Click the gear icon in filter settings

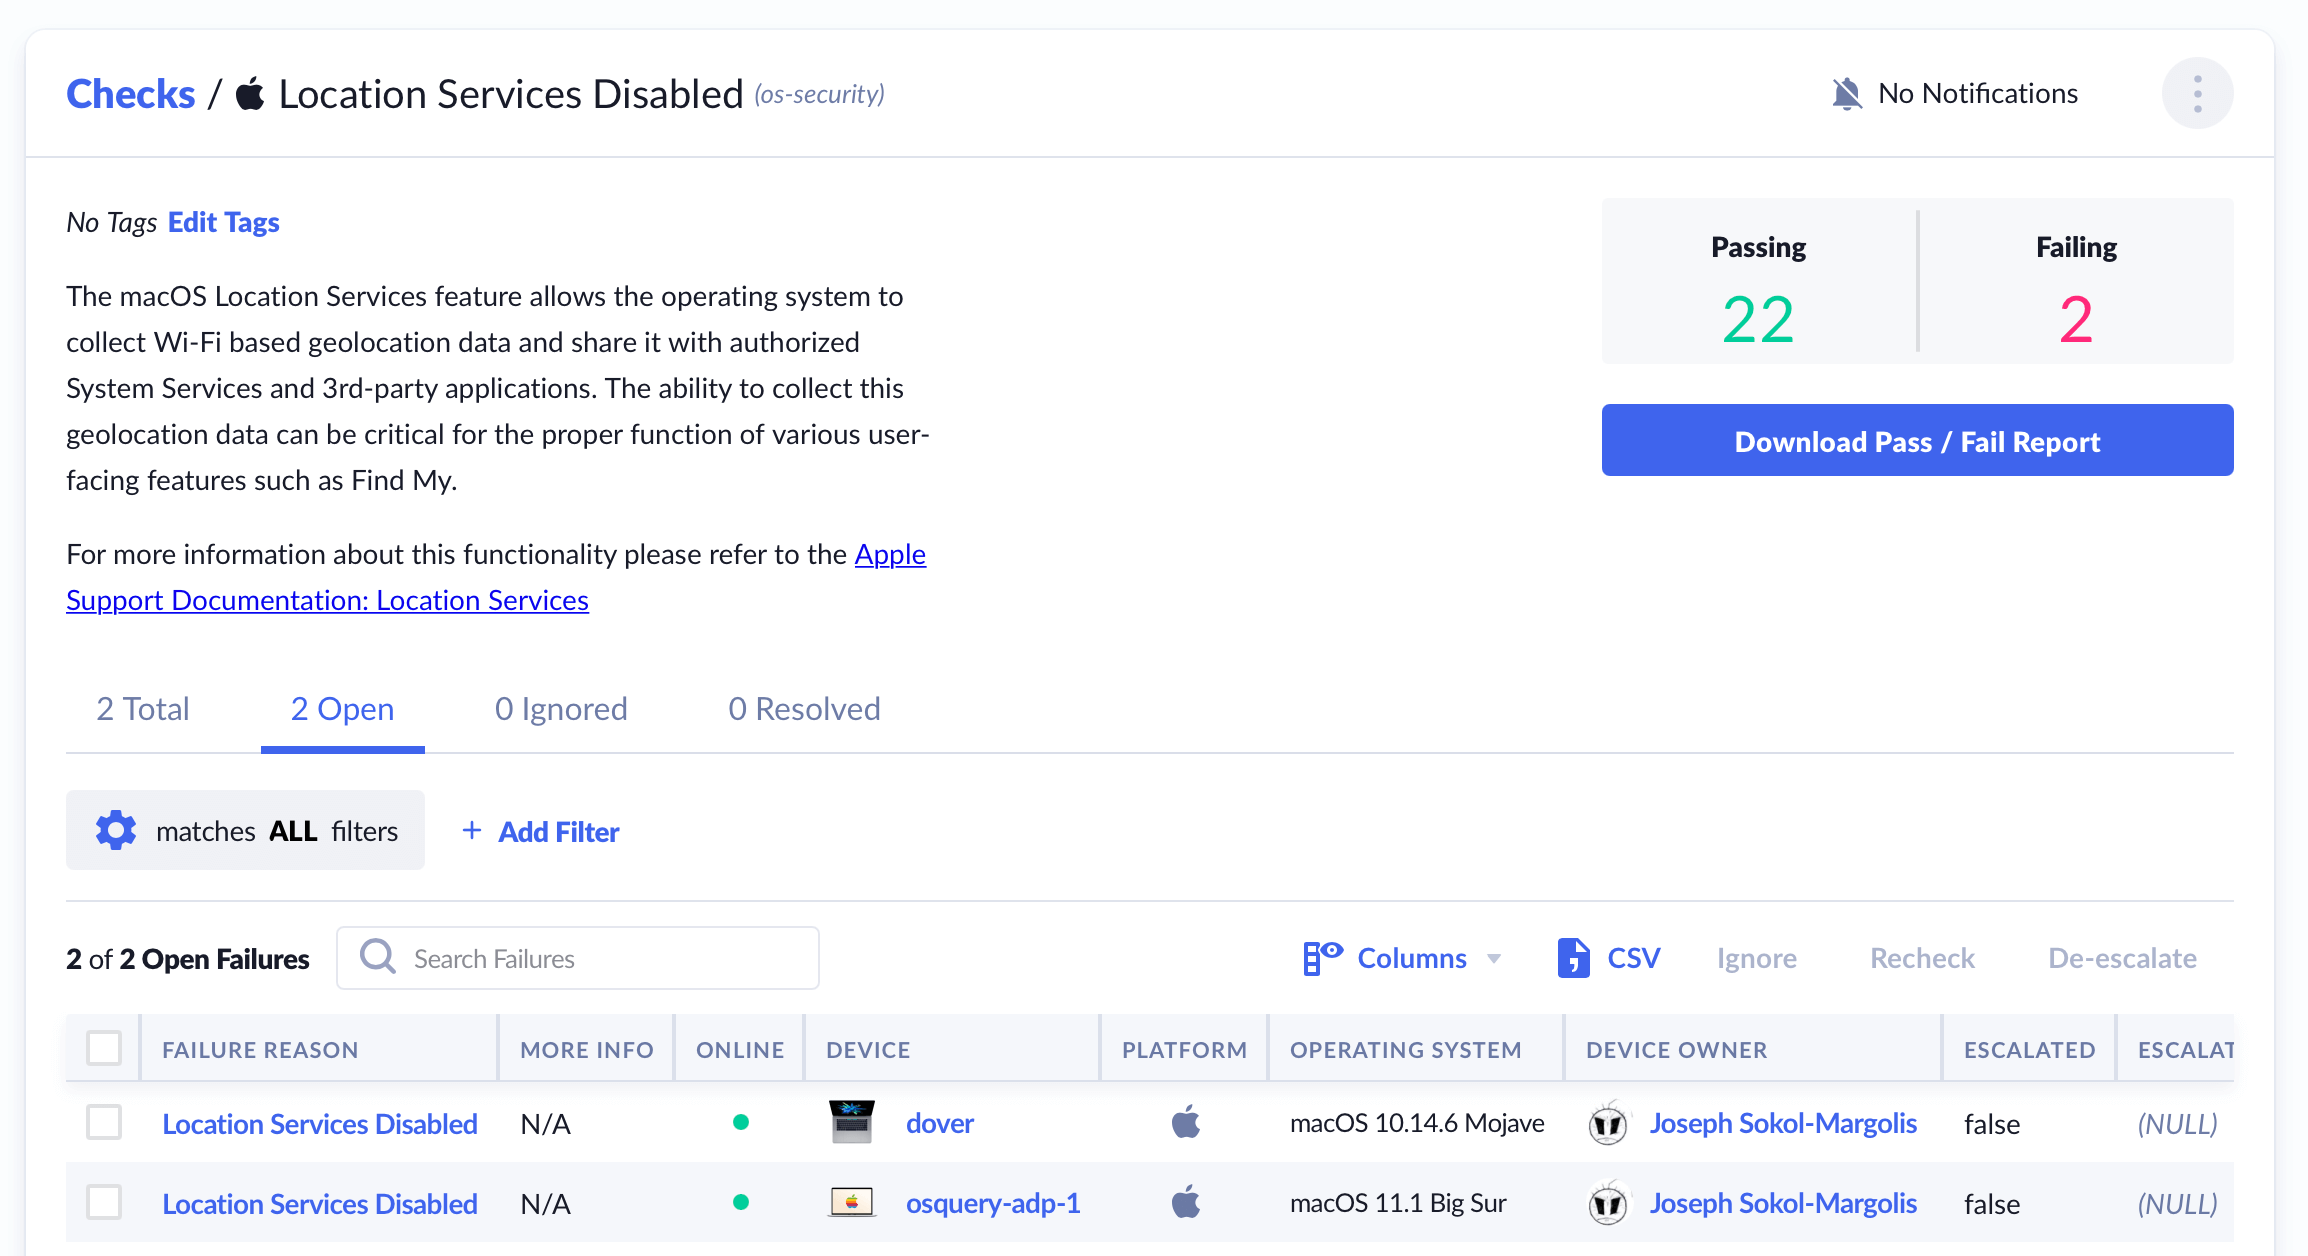click(x=116, y=831)
